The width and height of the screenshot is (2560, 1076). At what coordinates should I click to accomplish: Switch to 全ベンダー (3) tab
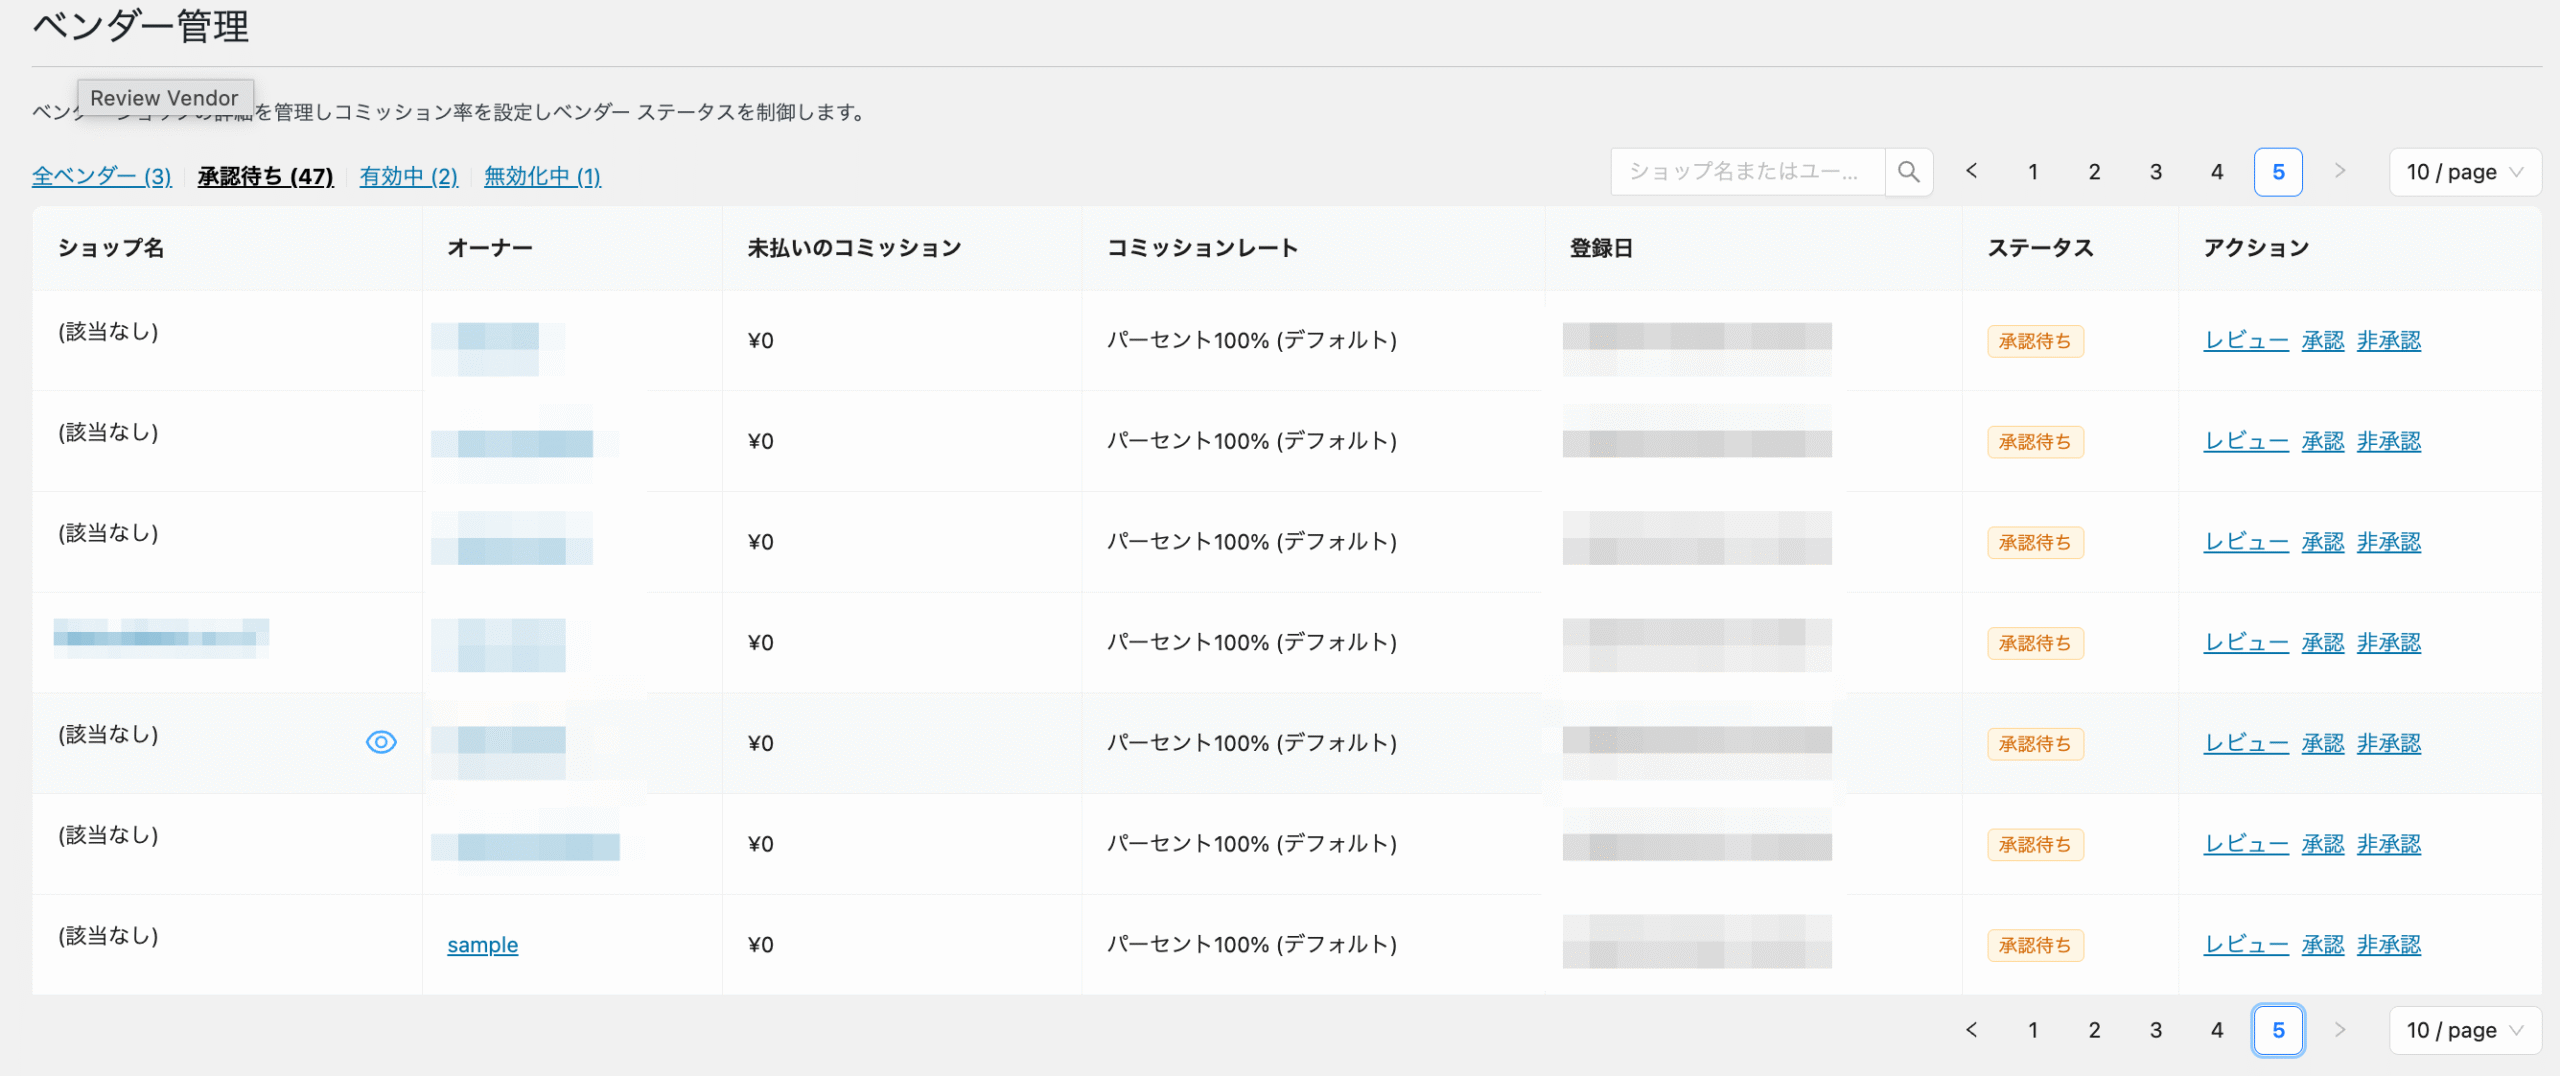tap(102, 176)
